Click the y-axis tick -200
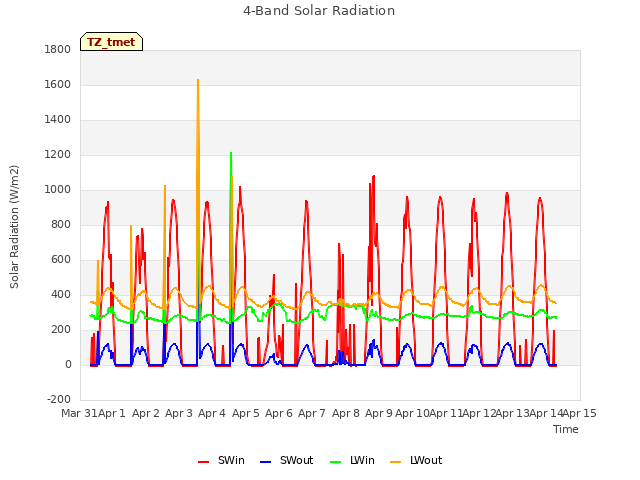Image resolution: width=640 pixels, height=480 pixels. 59,400
